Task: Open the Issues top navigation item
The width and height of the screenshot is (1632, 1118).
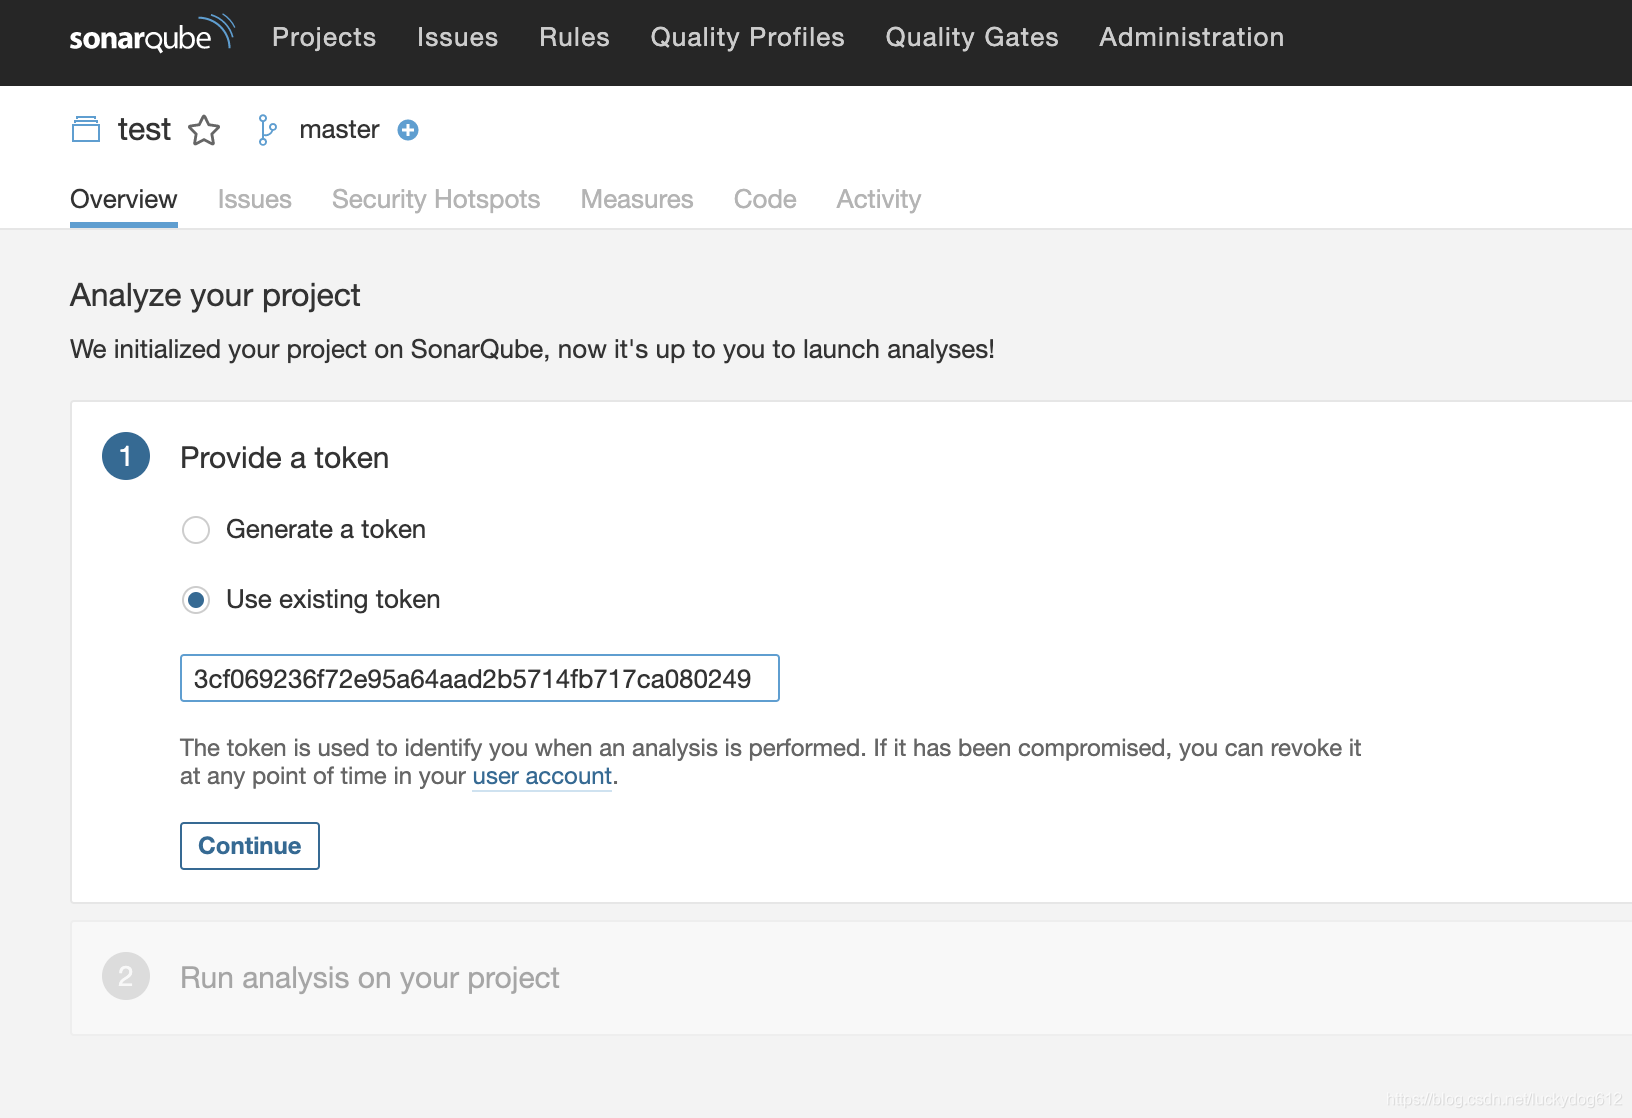Action: tap(457, 37)
